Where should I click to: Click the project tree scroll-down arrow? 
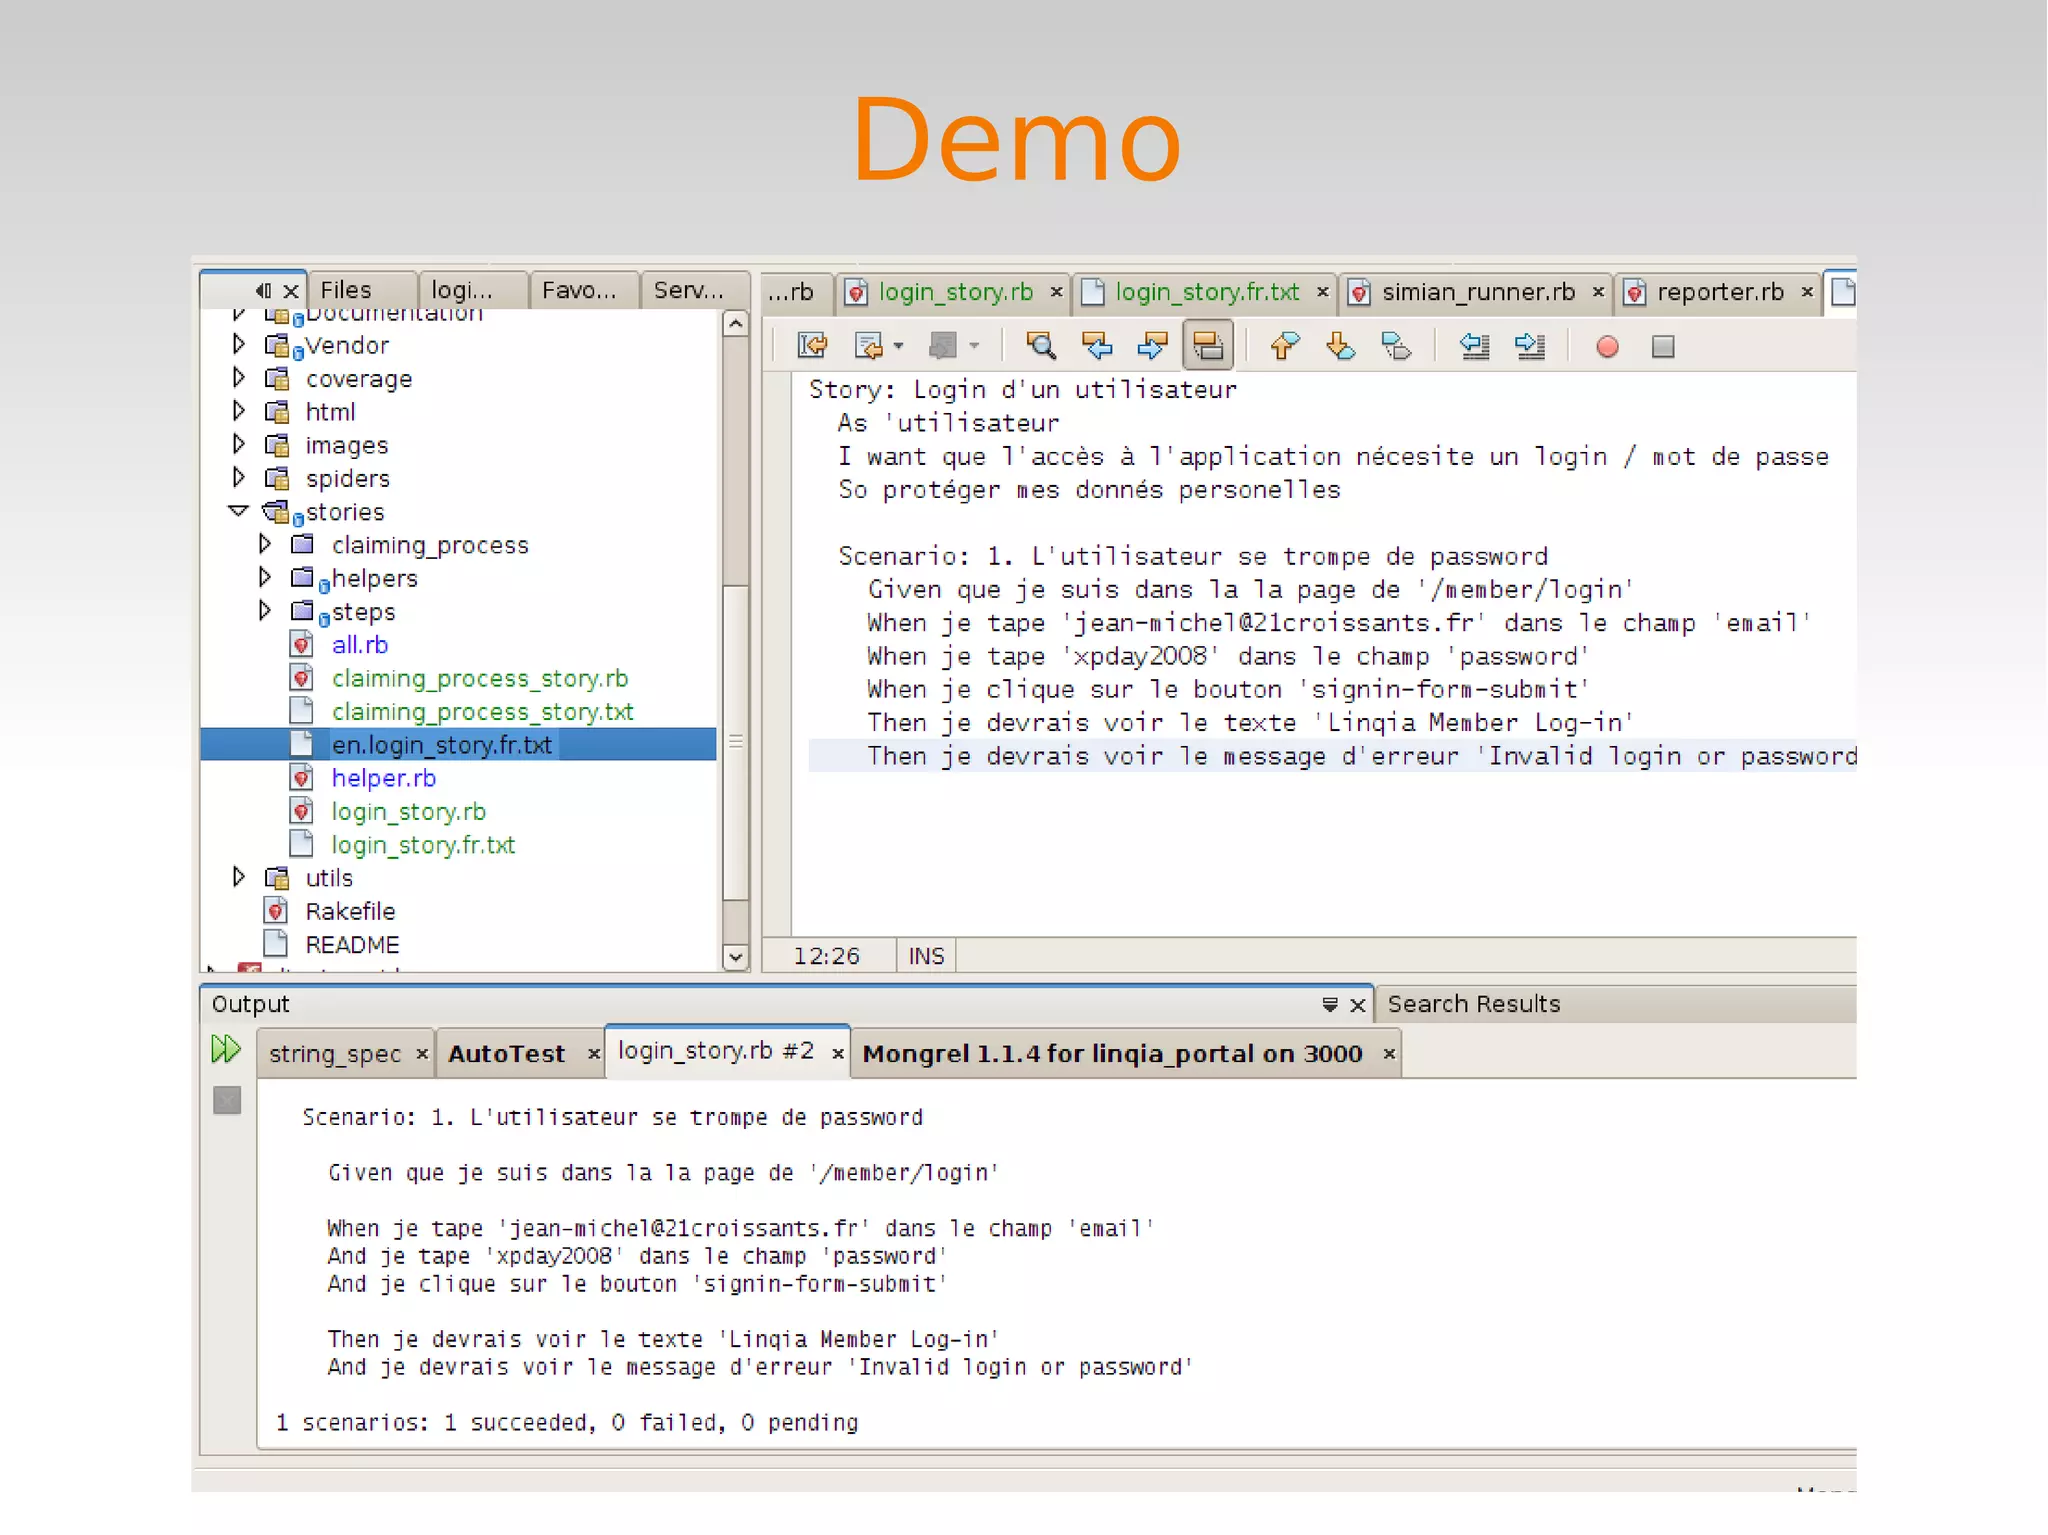point(735,956)
